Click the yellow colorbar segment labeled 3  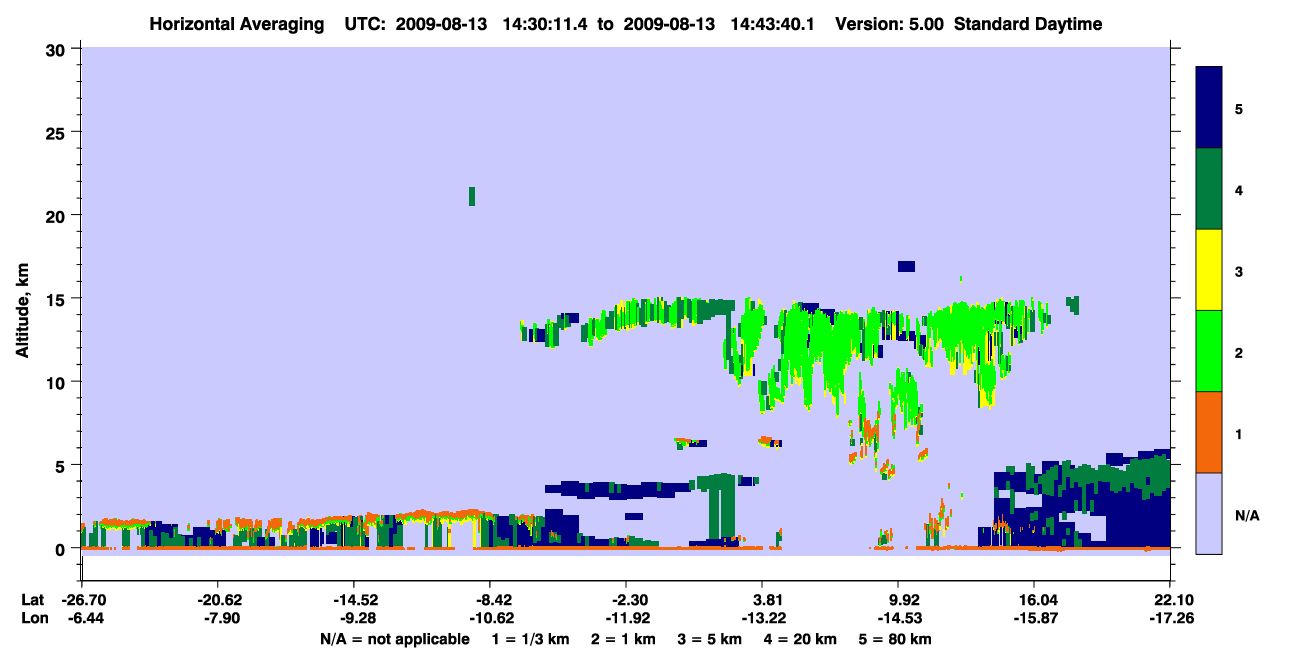click(1209, 270)
